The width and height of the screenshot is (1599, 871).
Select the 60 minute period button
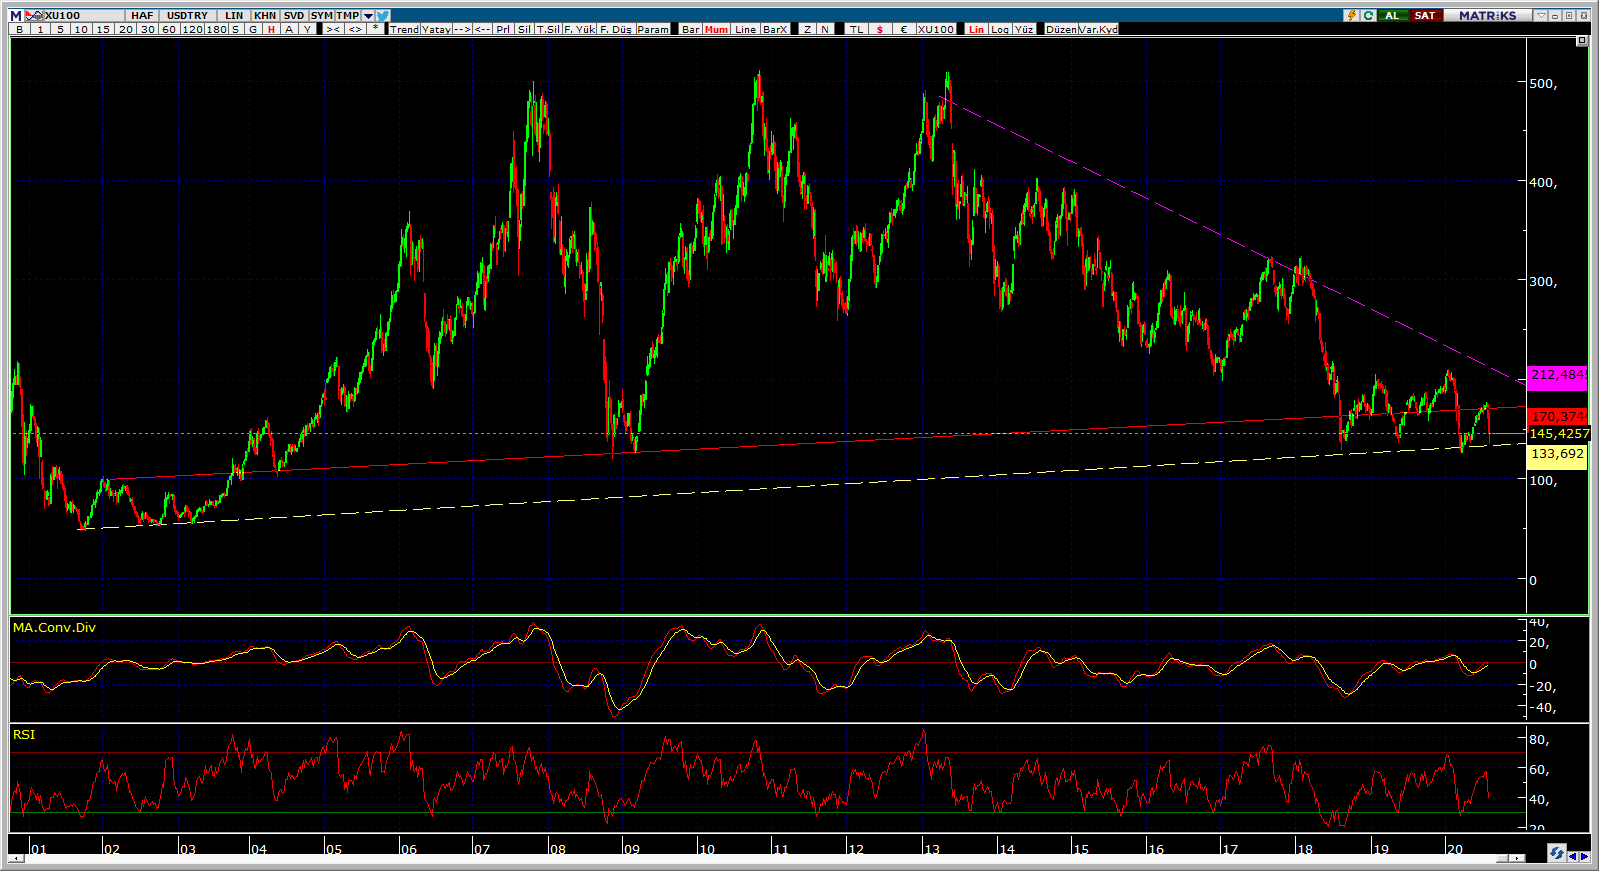coord(169,29)
